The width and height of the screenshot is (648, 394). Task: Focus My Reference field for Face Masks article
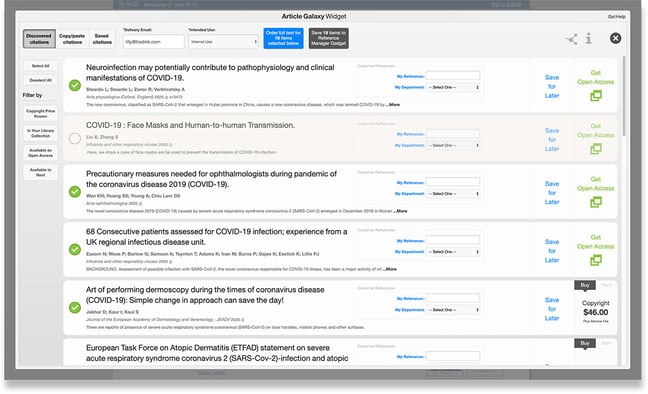point(453,134)
